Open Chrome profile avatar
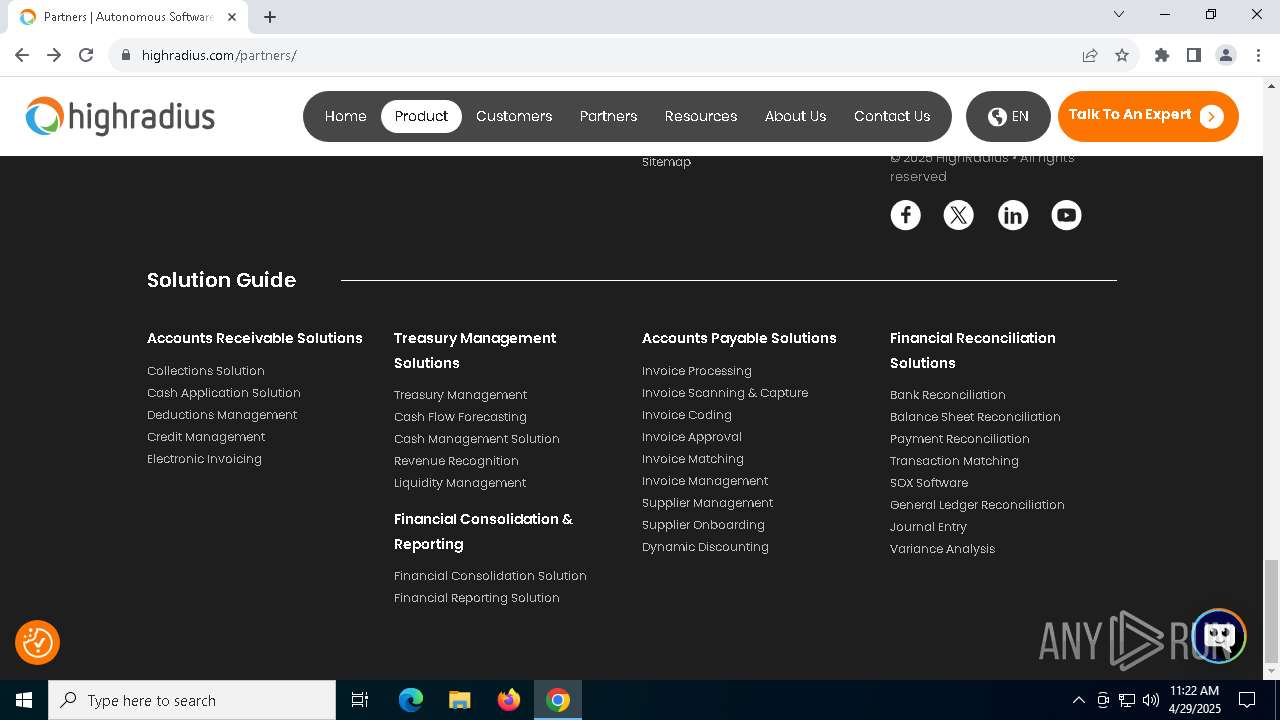The height and width of the screenshot is (720, 1280). (x=1226, y=55)
